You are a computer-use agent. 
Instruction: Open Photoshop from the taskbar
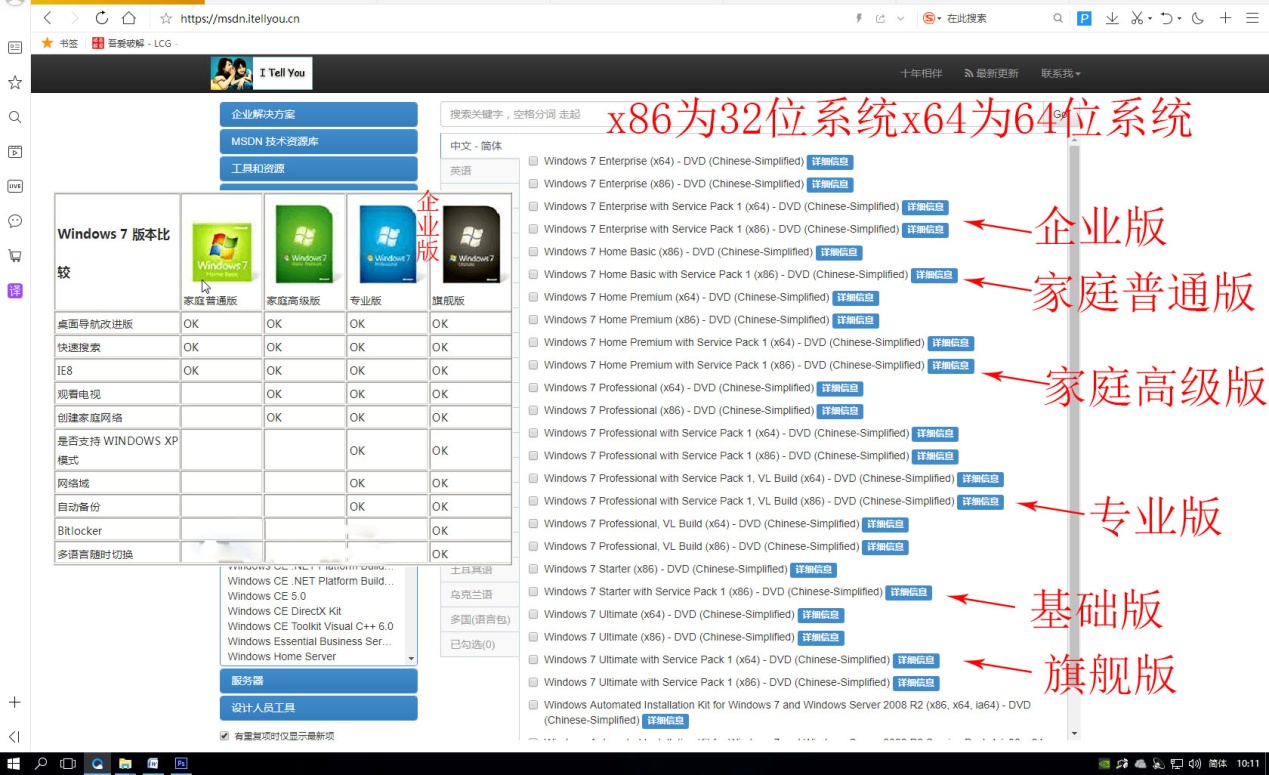click(x=181, y=763)
